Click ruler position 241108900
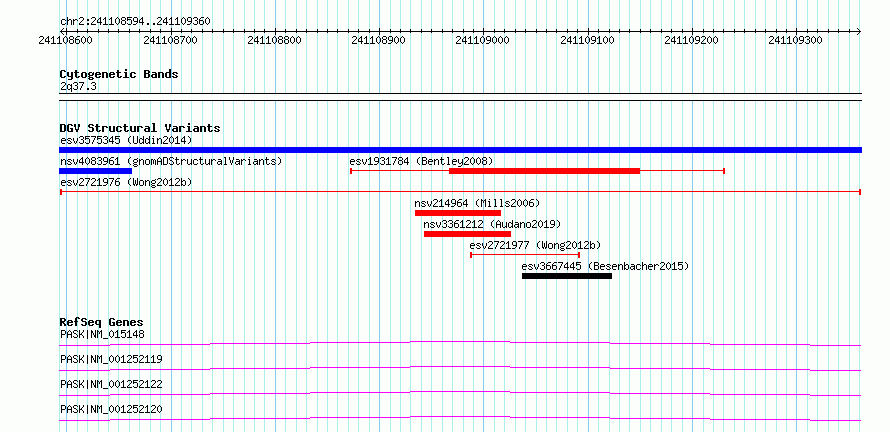This screenshot has height=432, width=890. coord(379,40)
